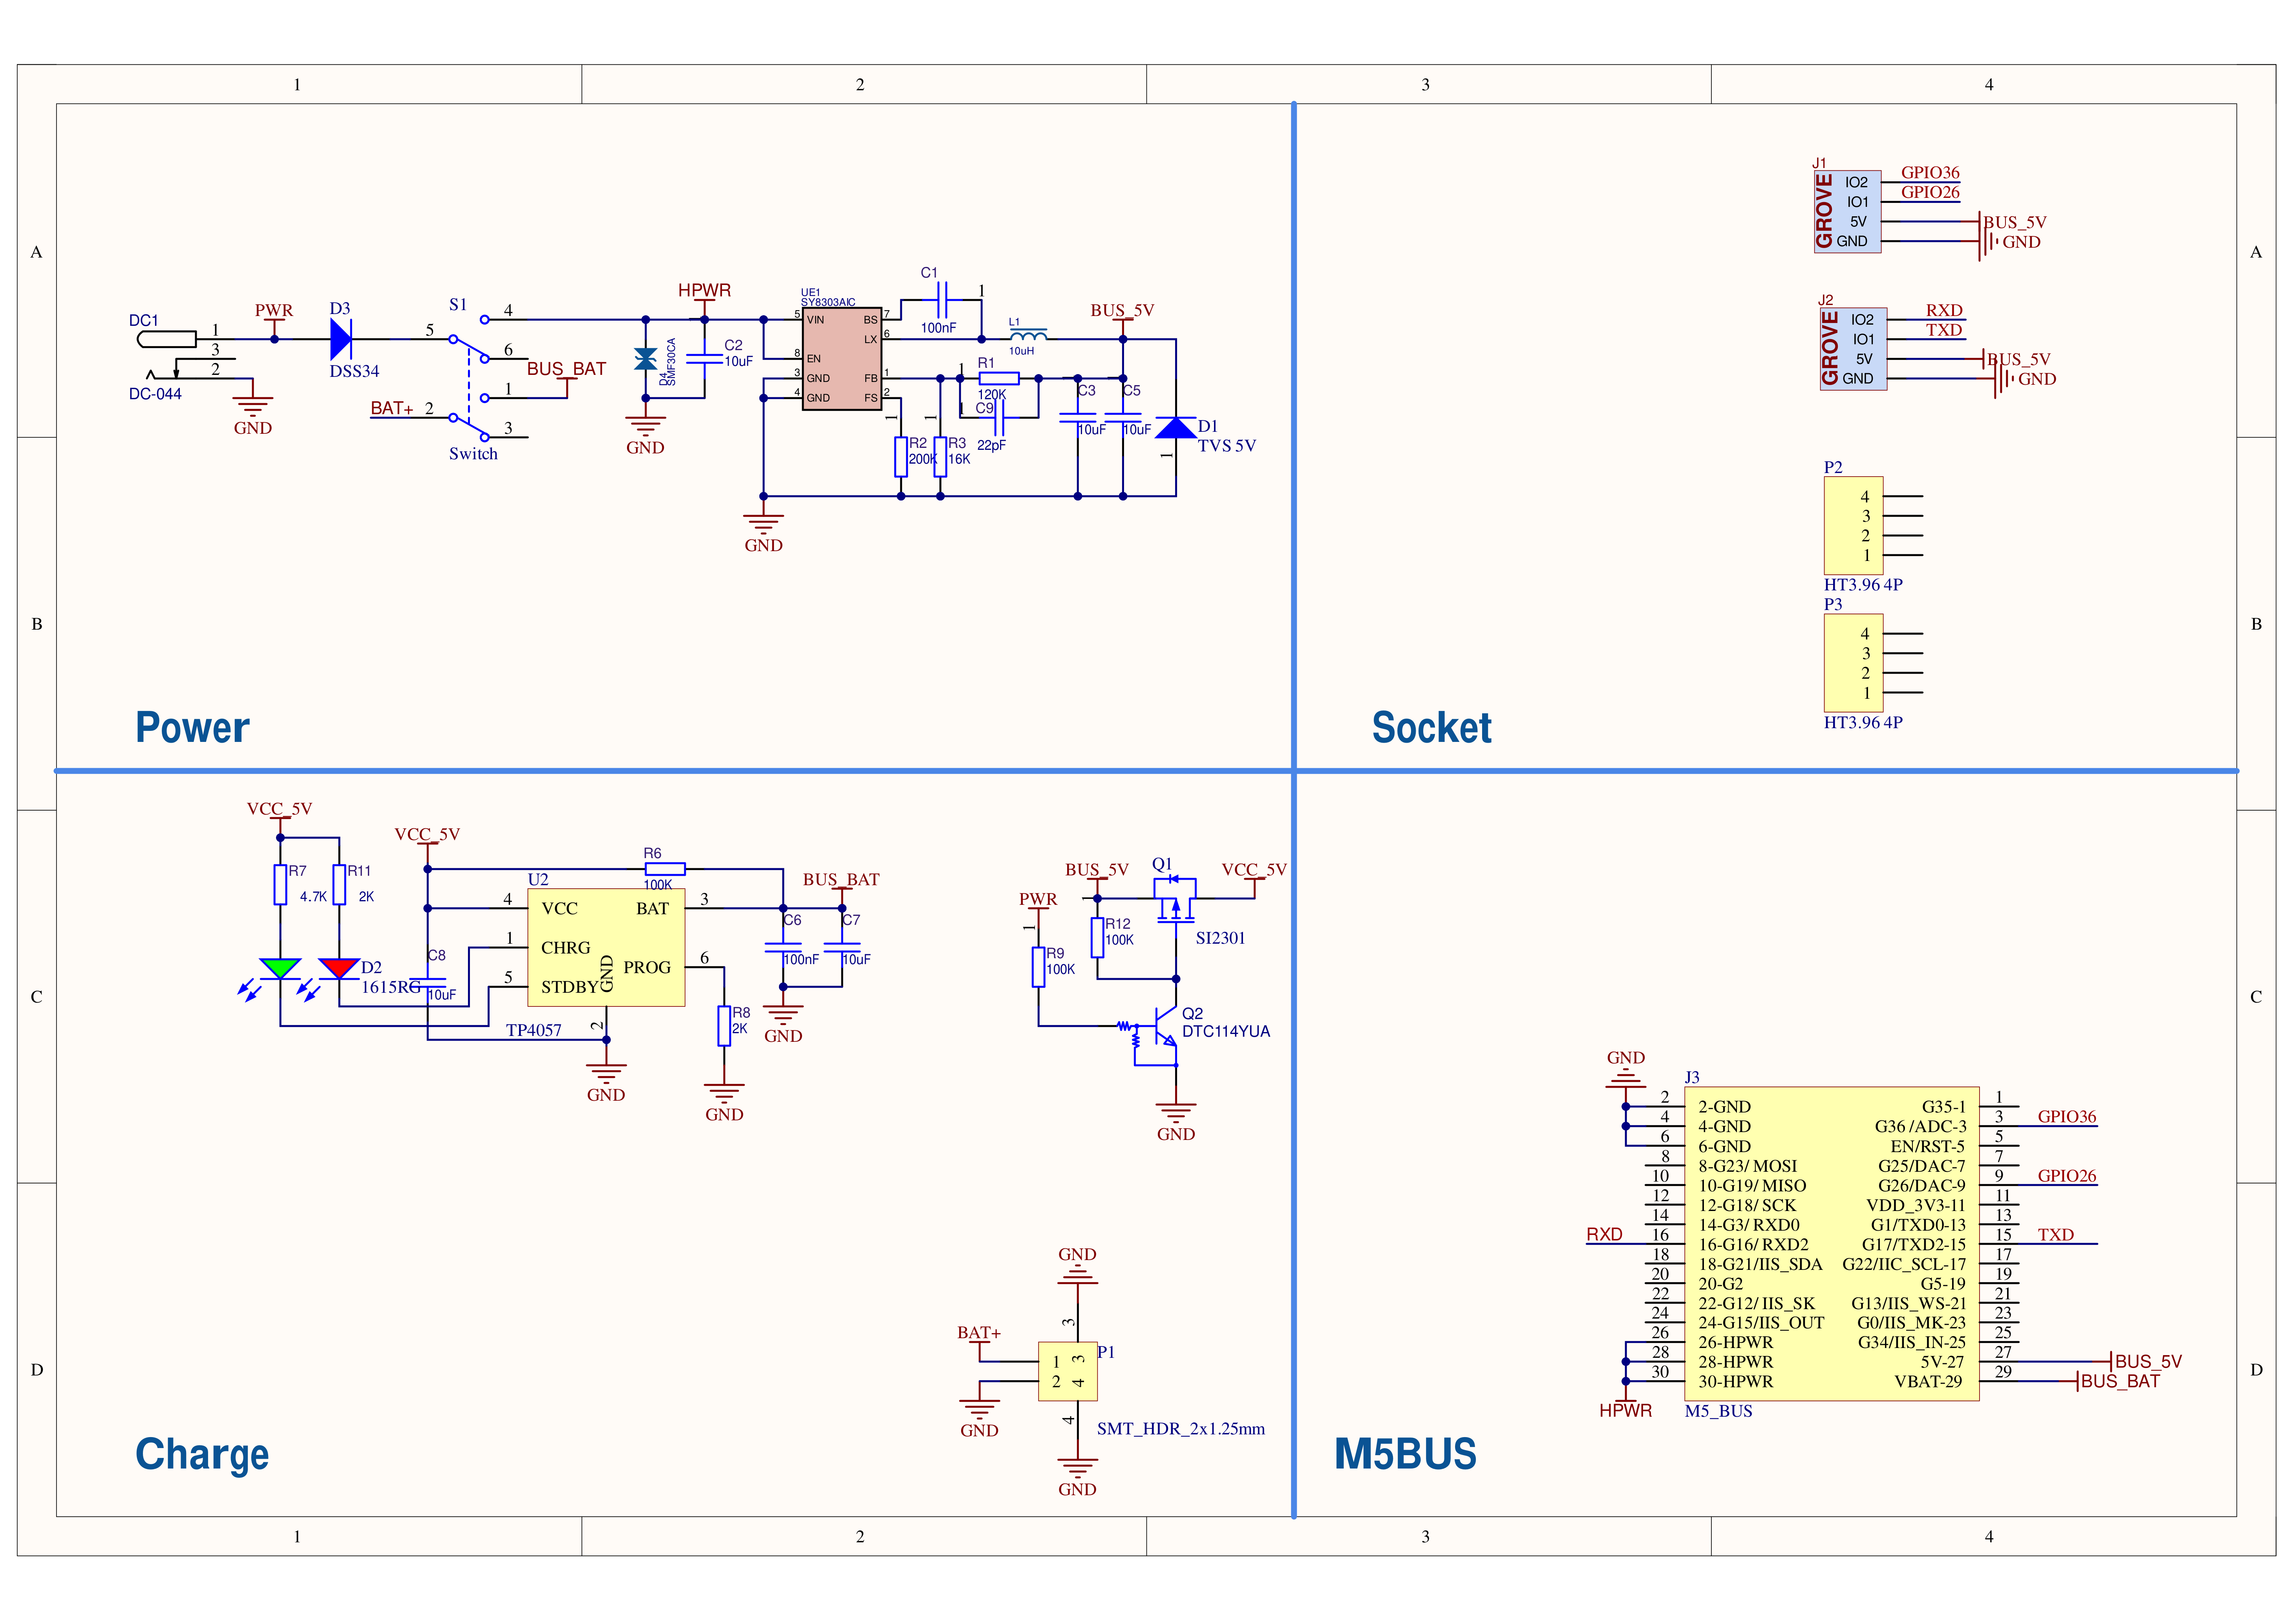Select the TXD label at J2
Image resolution: width=2296 pixels, height=1622 pixels.
[1944, 330]
